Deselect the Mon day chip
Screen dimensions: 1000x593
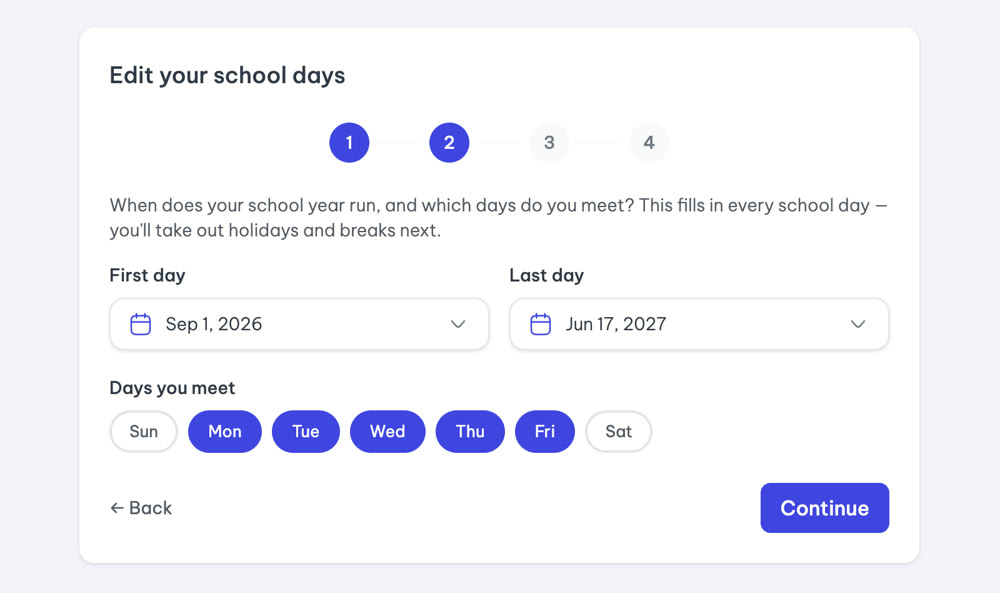224,432
